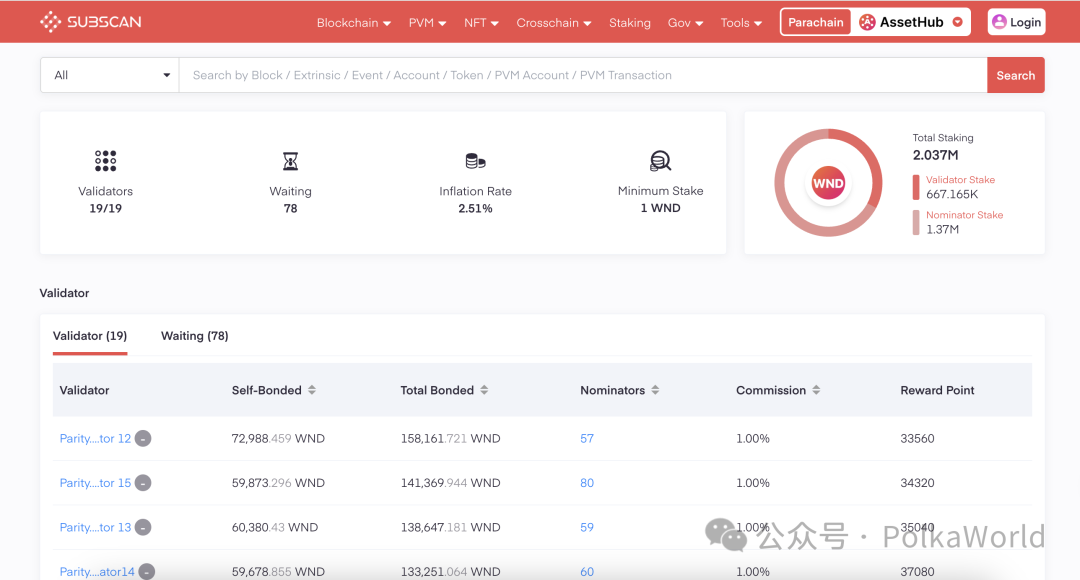The height and width of the screenshot is (580, 1080).
Task: Click the Validators grid icon
Action: 105,160
